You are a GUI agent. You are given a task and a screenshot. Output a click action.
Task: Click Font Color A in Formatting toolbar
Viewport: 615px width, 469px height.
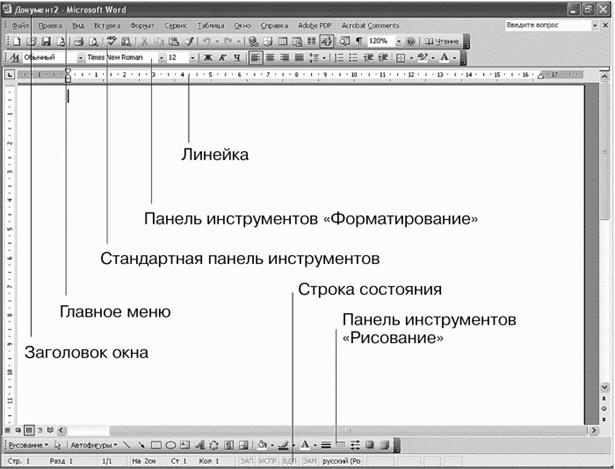click(444, 58)
